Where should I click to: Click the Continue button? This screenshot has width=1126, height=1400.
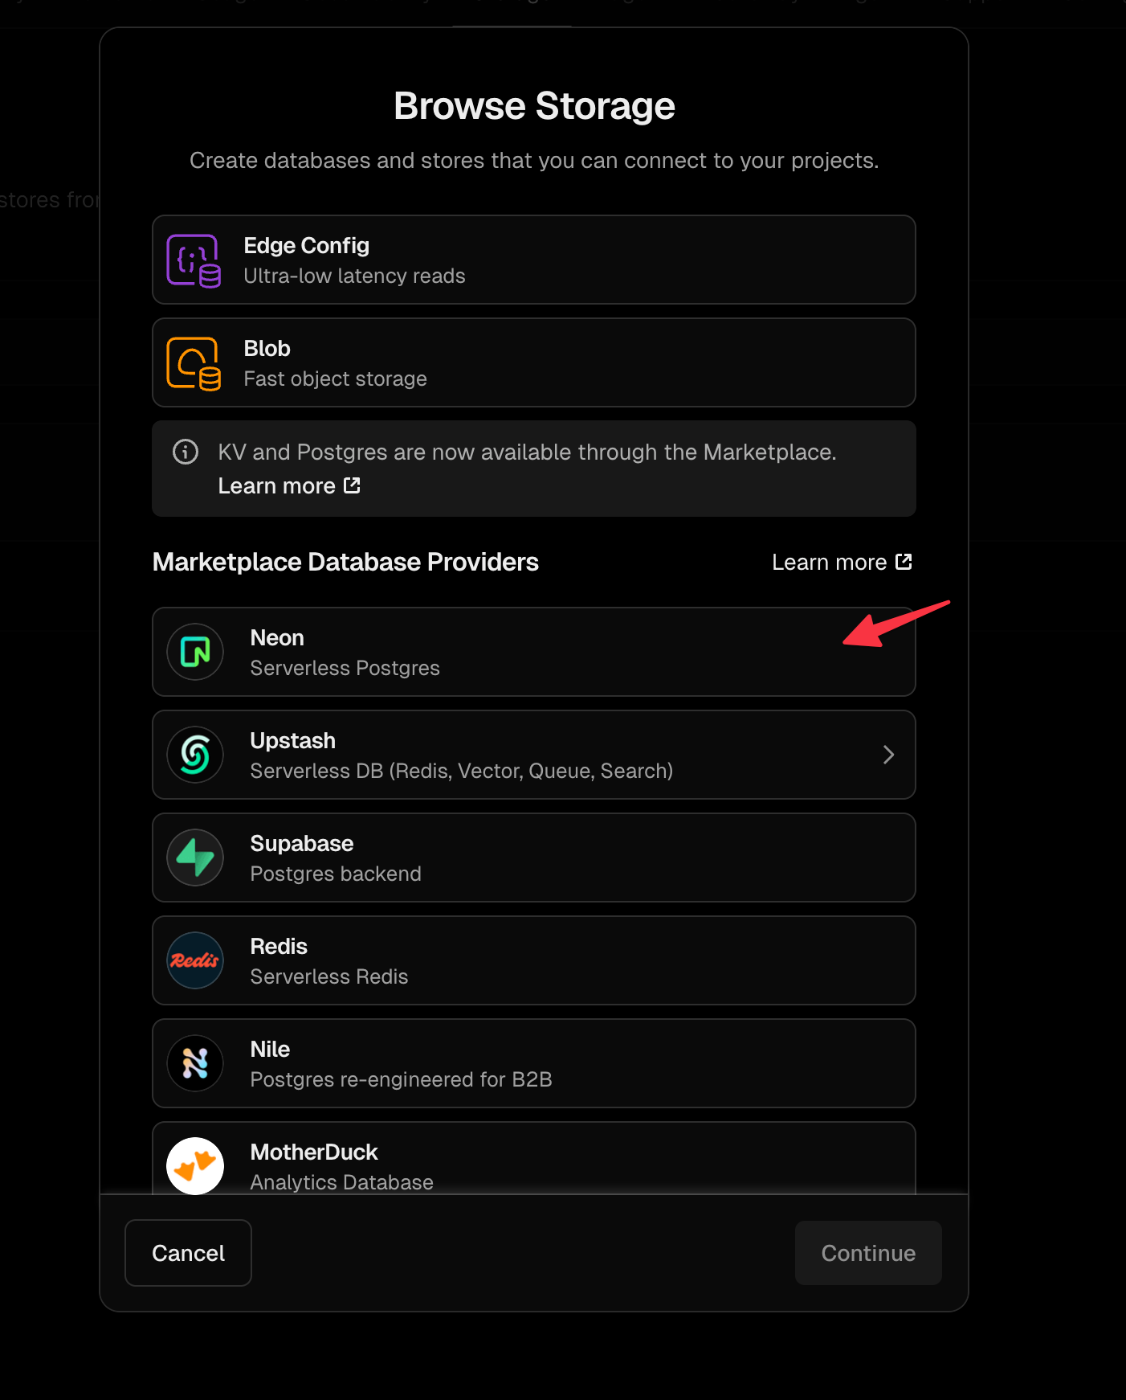tap(868, 1253)
